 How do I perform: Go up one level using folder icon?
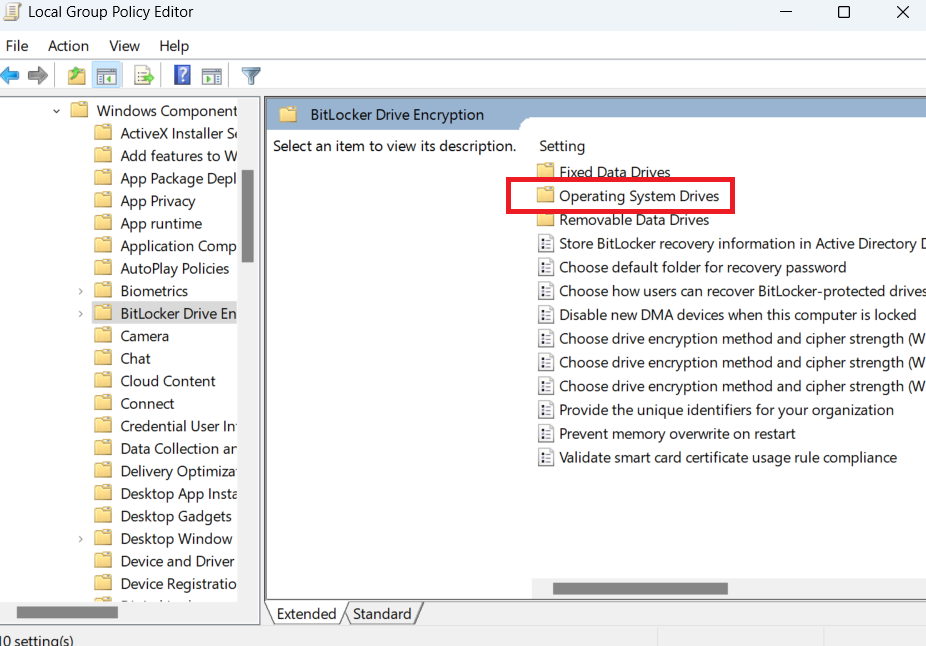[x=76, y=76]
